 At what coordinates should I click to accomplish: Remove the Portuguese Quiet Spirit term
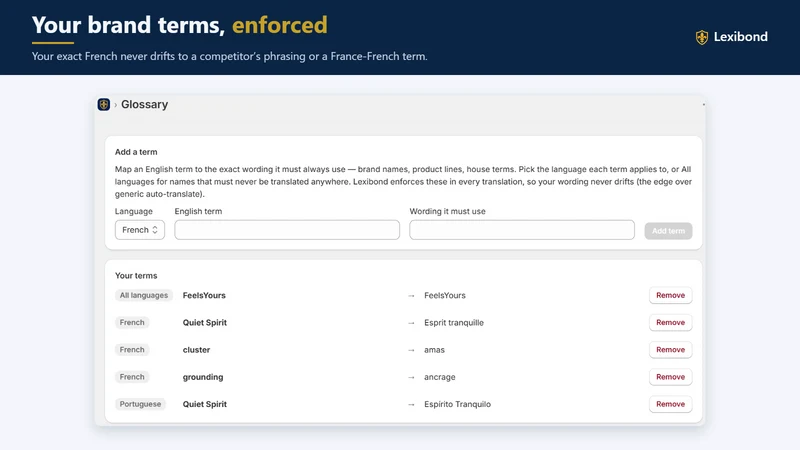pos(670,404)
